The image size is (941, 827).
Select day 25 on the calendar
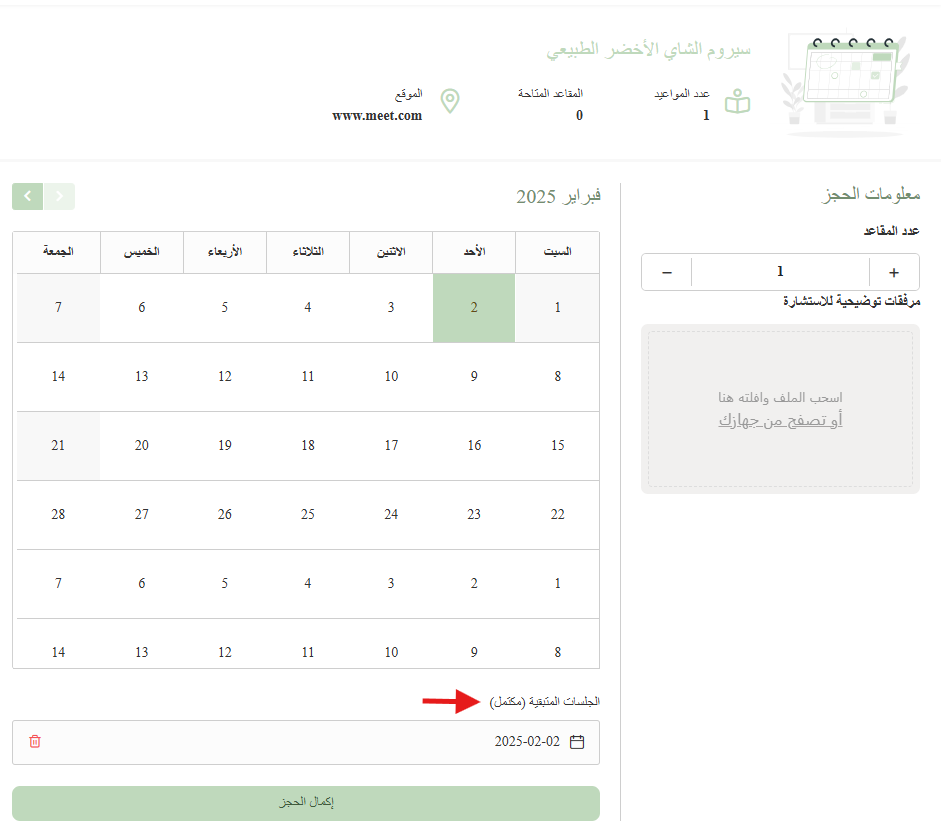pyautogui.click(x=308, y=515)
